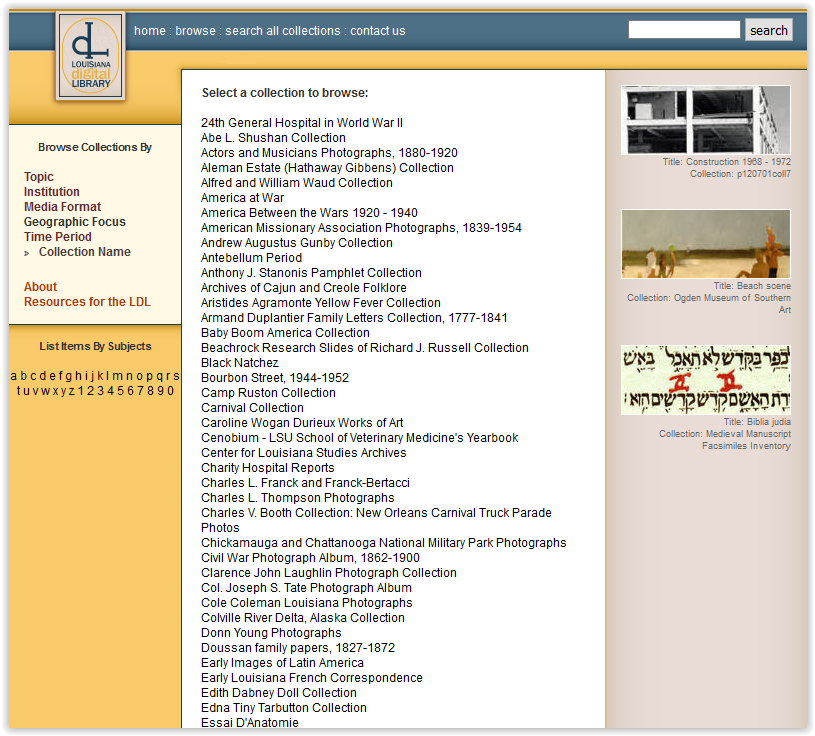The width and height of the screenshot is (815, 736).
Task: Open America Between the Wars 1920 - 1940
Action: click(x=309, y=213)
